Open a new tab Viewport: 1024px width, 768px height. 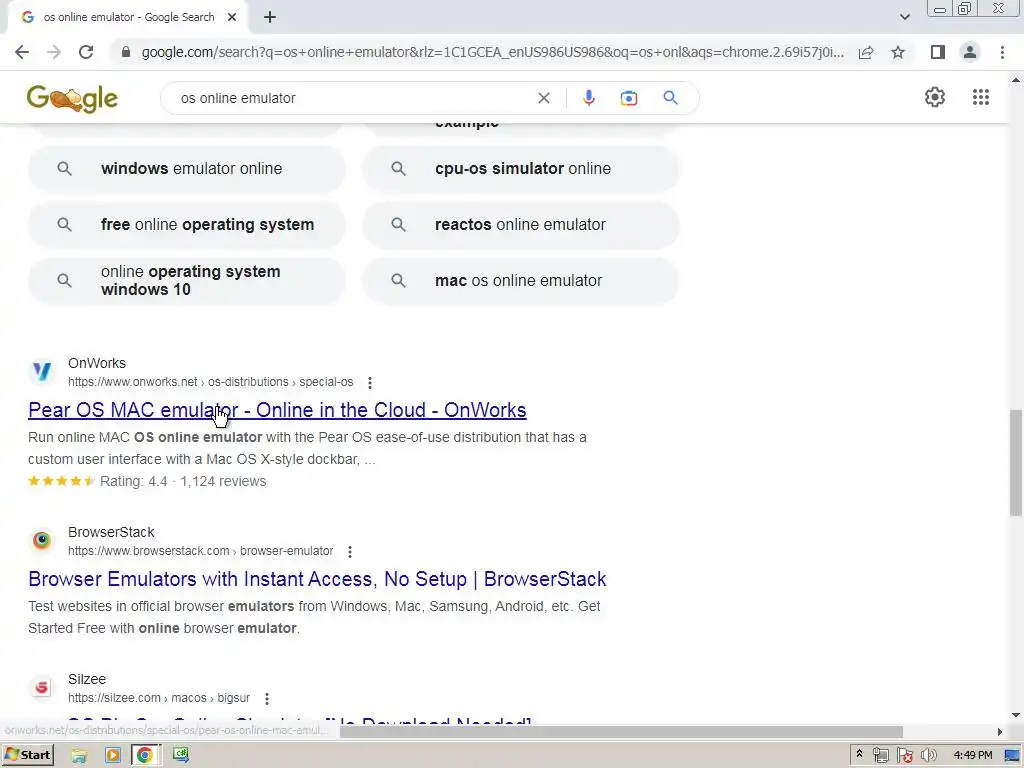coord(270,18)
